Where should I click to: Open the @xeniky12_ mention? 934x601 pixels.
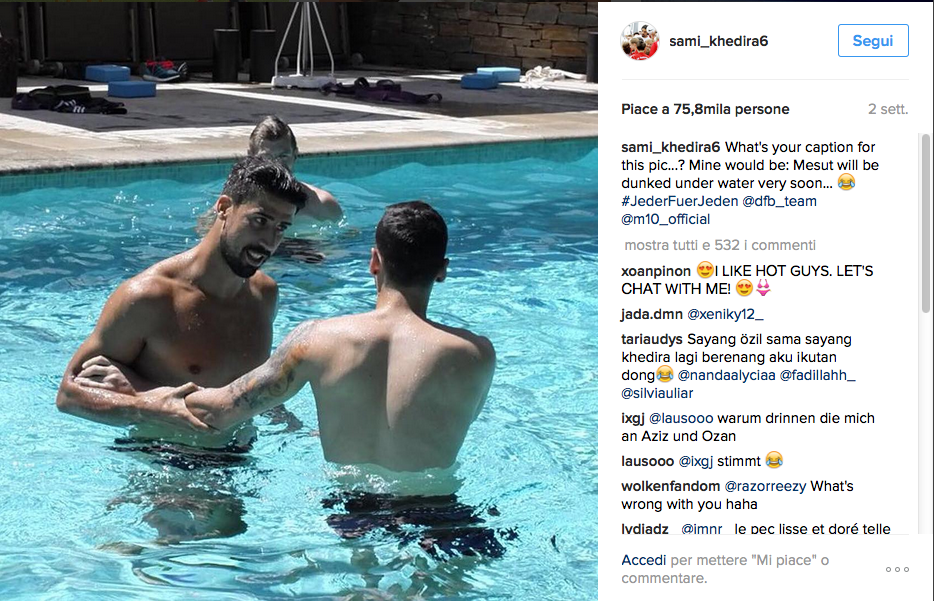pos(725,314)
